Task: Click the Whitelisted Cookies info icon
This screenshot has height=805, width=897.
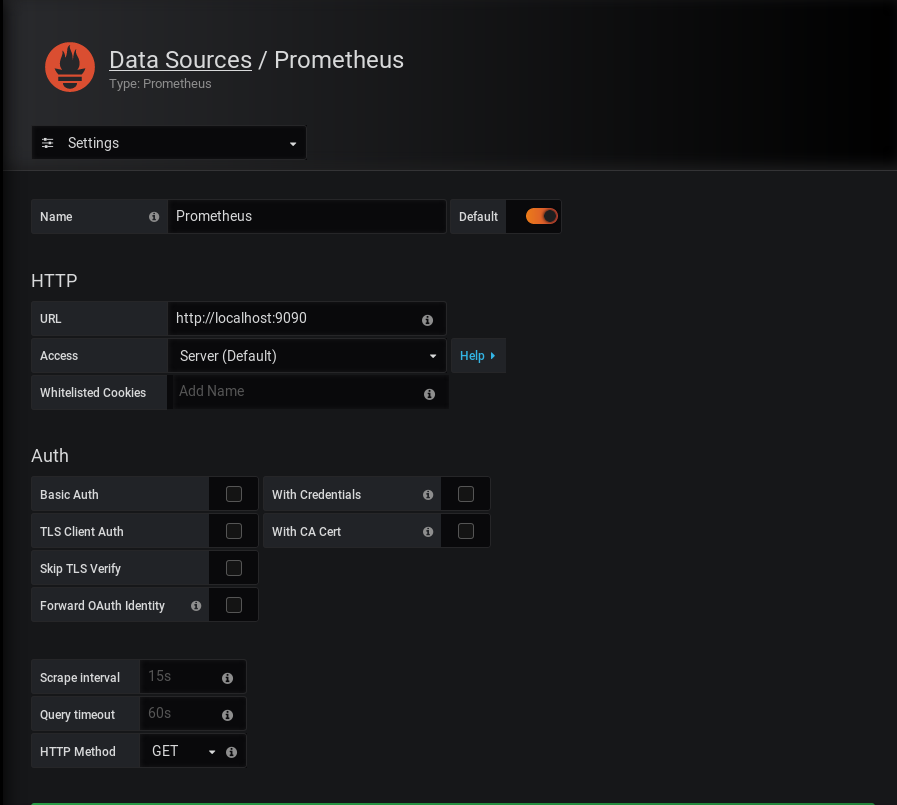Action: tap(430, 394)
